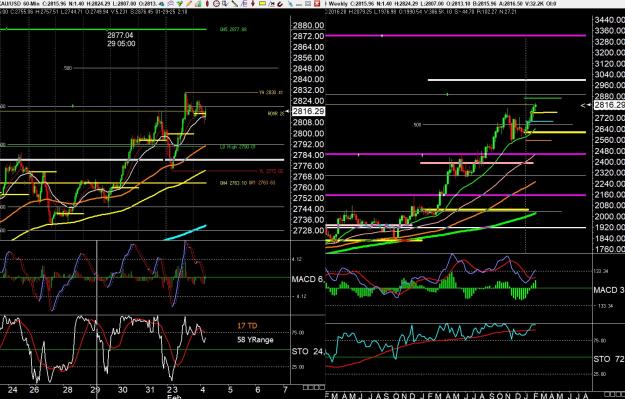Click date label 28 on time axis
625x399 pixels.
click(67, 390)
